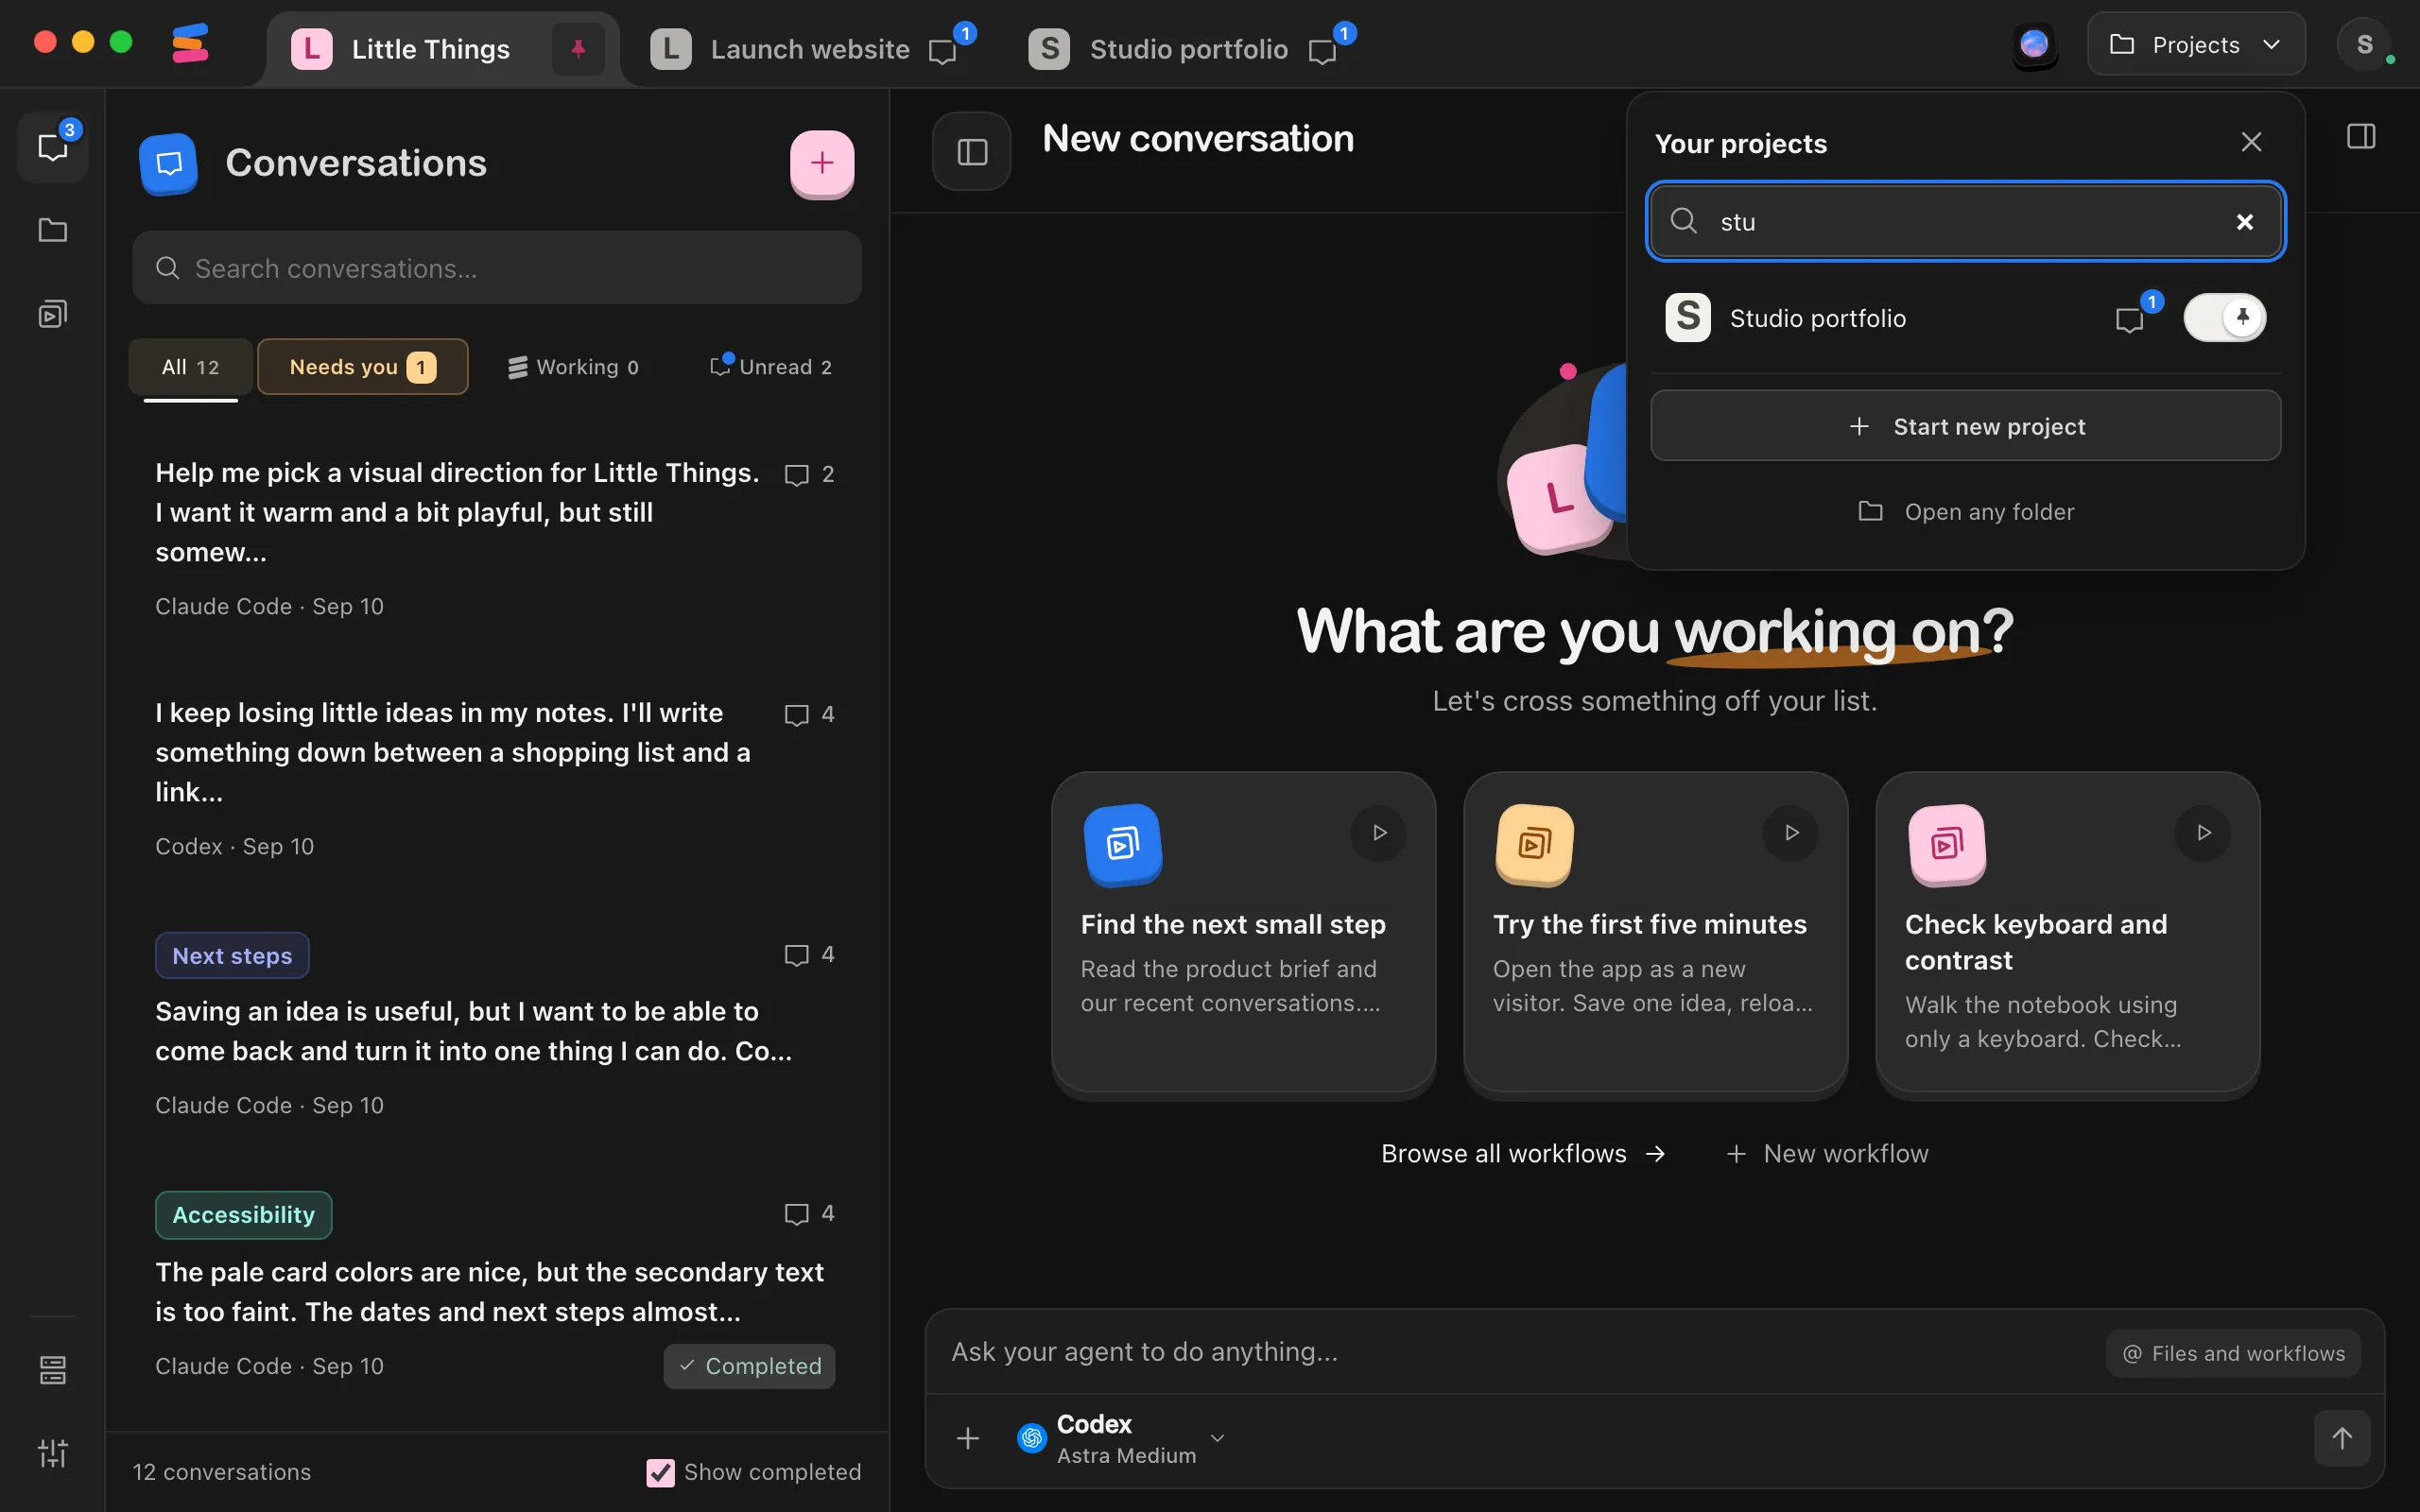The image size is (2420, 1512).
Task: Uncheck Show completed checkbox
Action: [660, 1472]
